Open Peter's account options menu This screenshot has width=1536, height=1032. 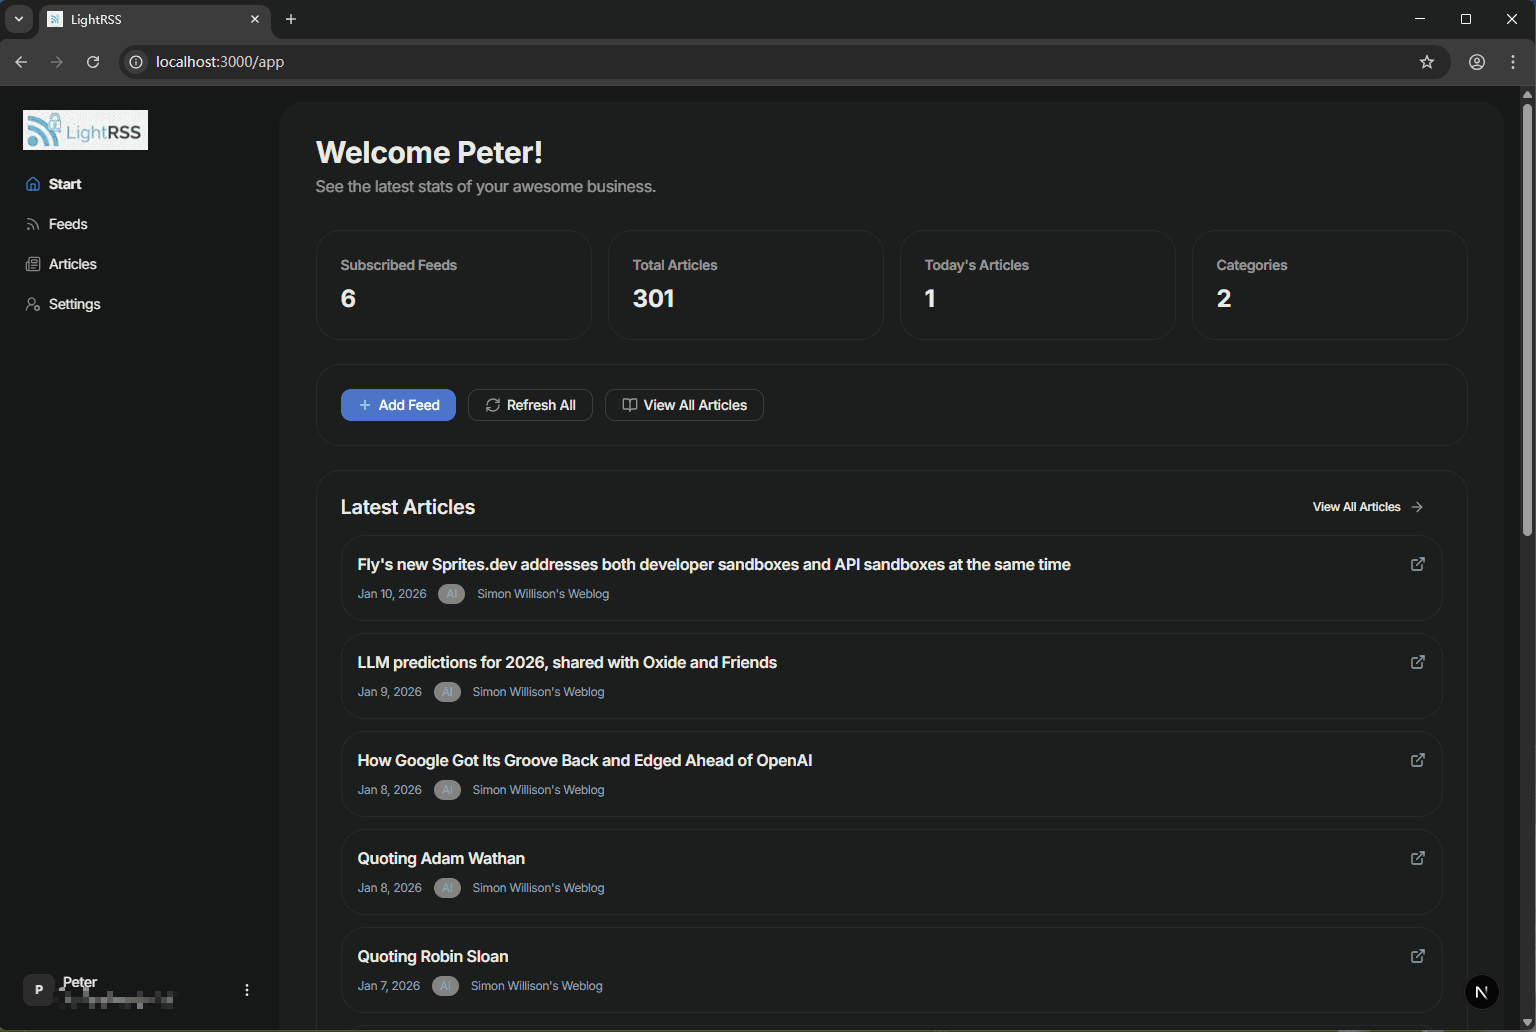click(x=247, y=989)
